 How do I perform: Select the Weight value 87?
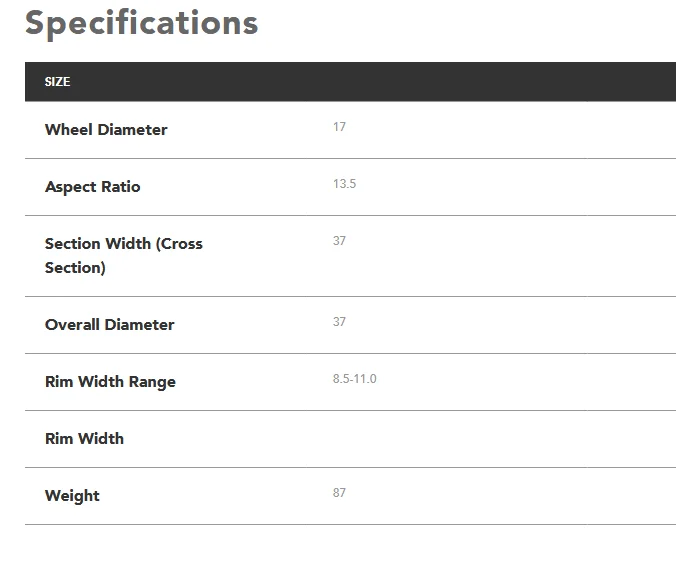click(x=339, y=493)
